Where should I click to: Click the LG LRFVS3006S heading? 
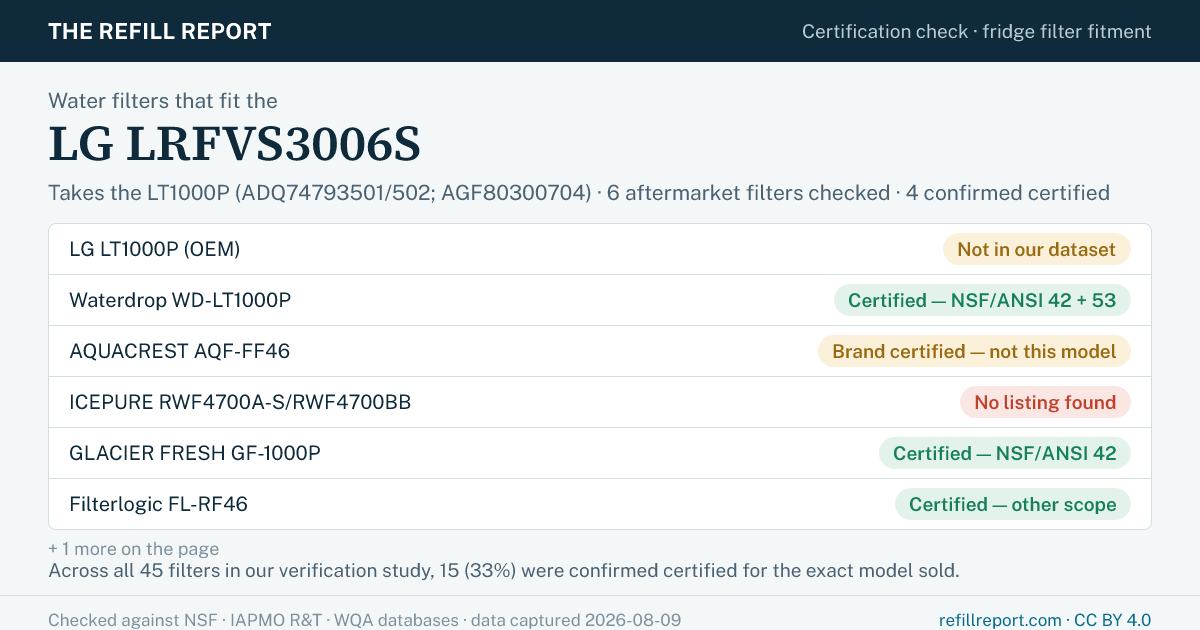(x=235, y=146)
